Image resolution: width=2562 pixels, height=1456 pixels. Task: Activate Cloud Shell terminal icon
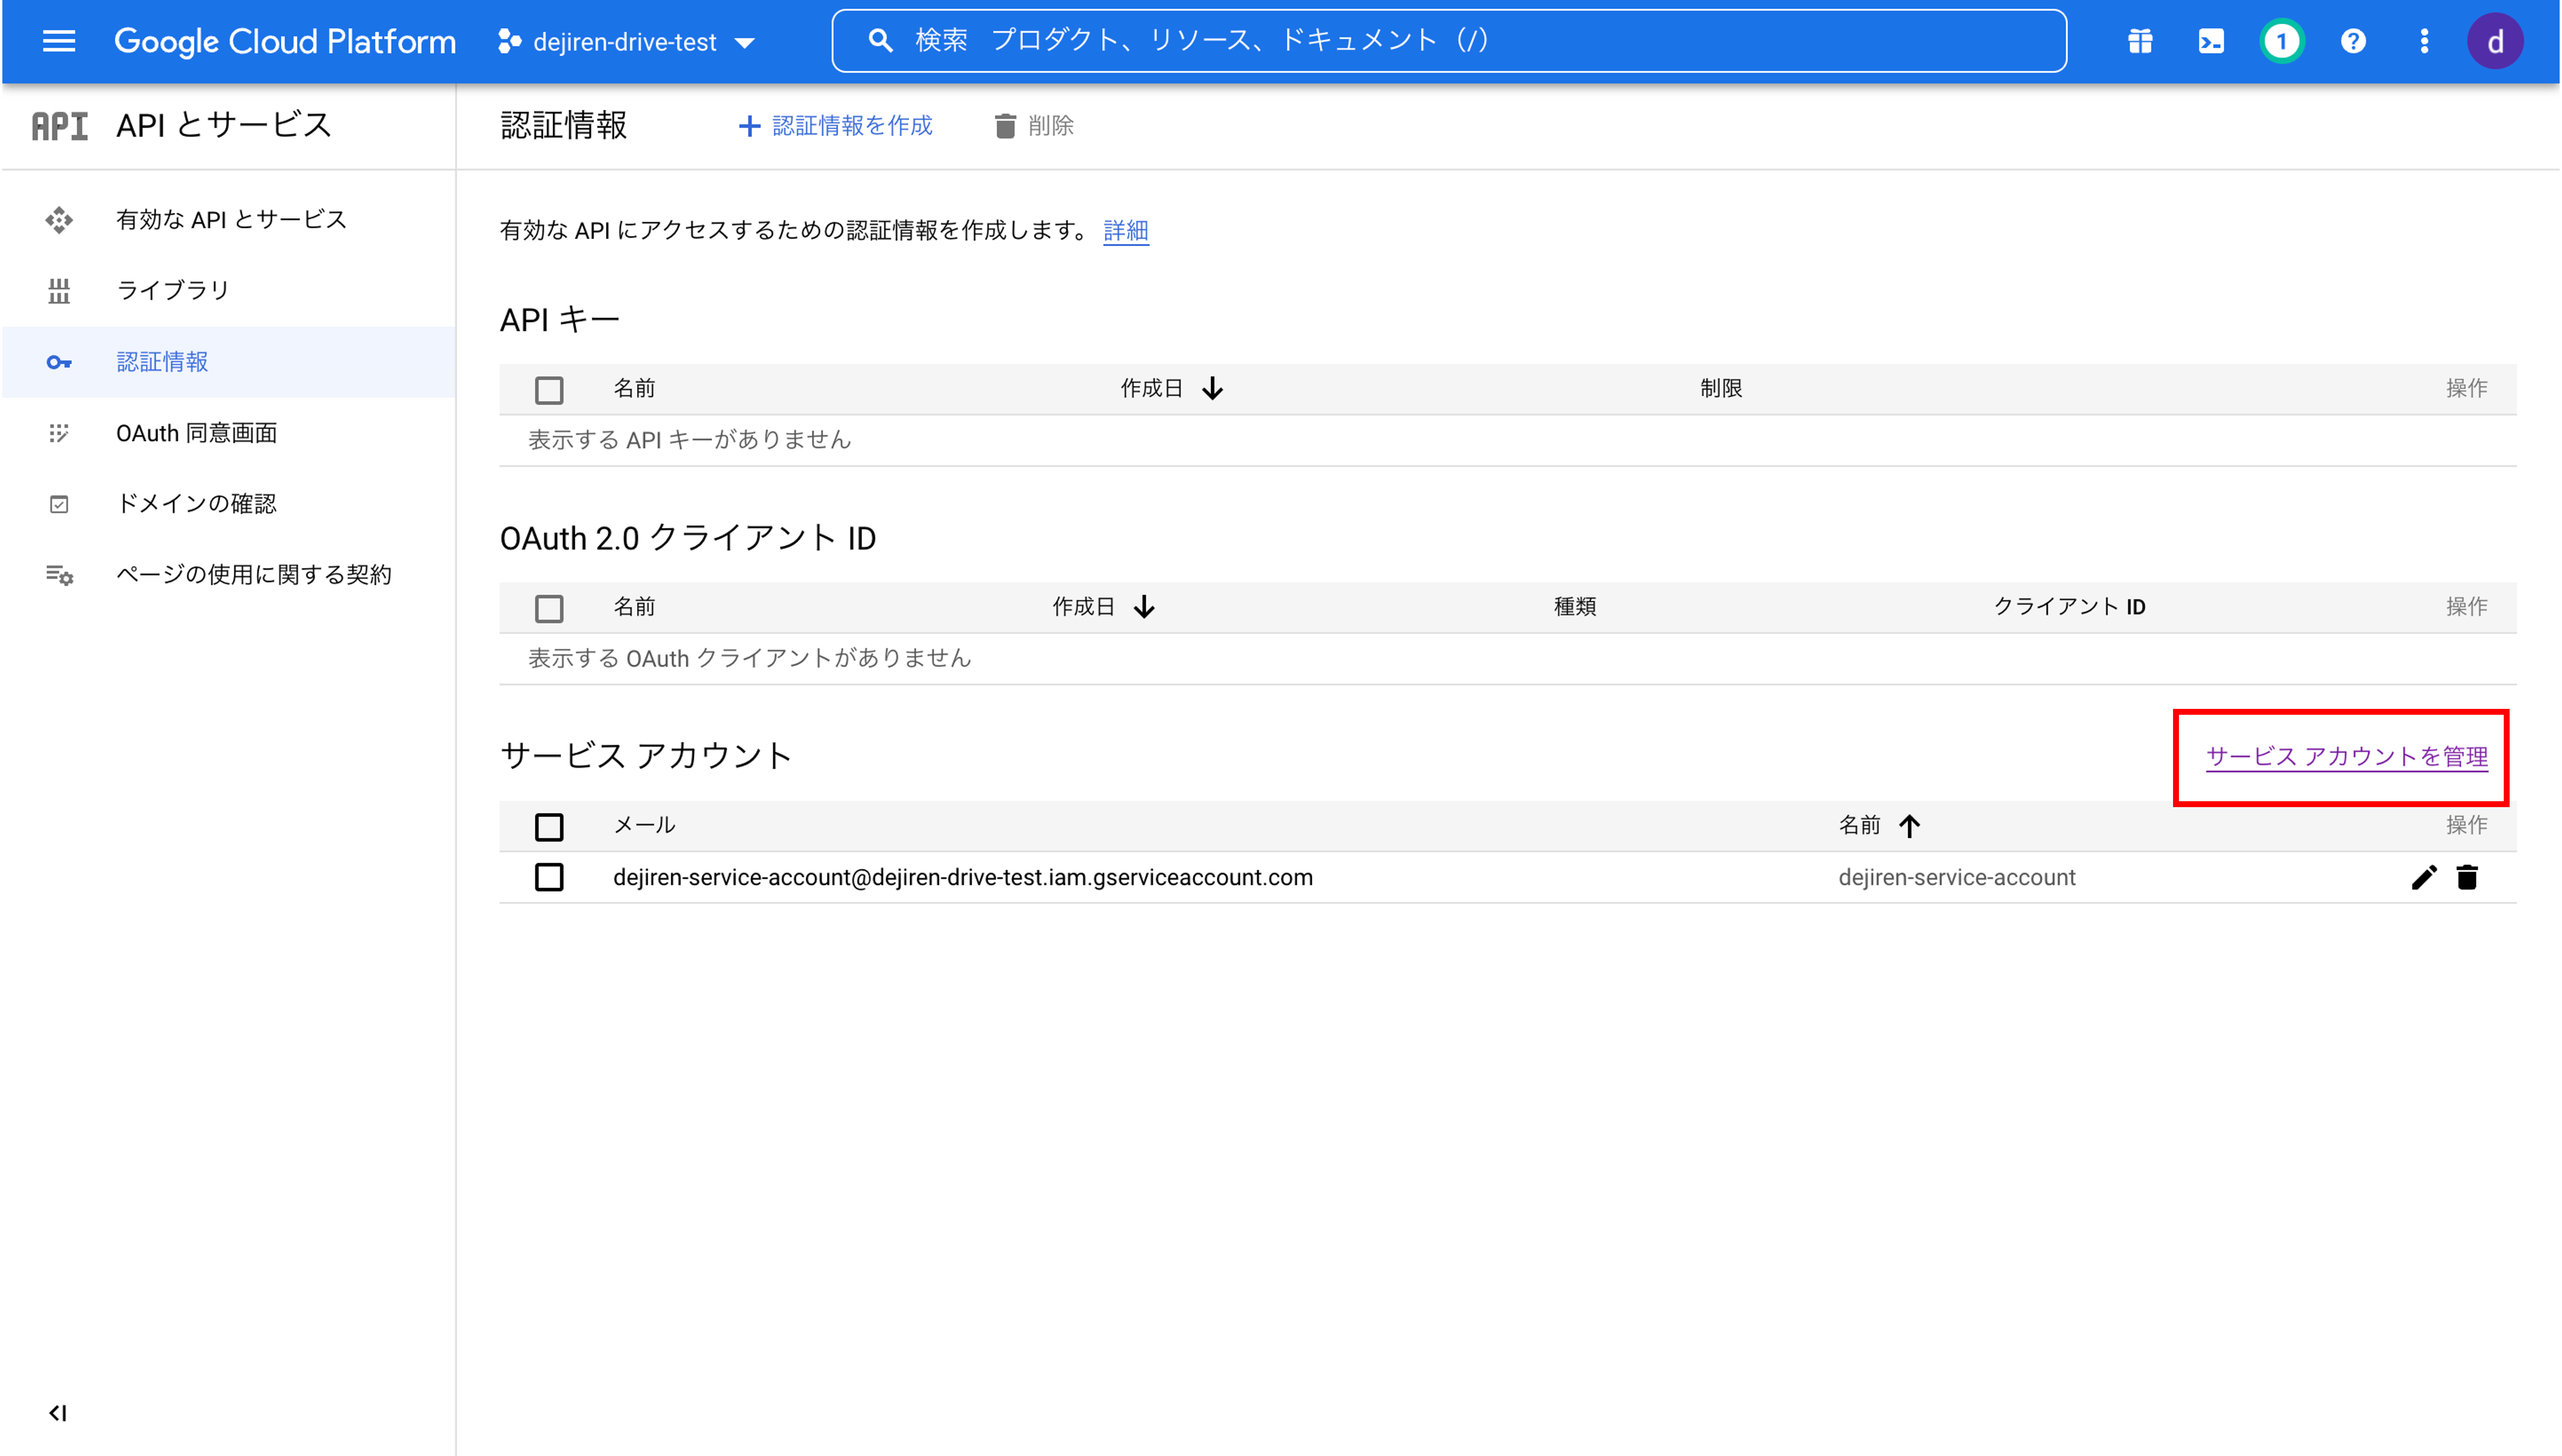click(x=2211, y=41)
